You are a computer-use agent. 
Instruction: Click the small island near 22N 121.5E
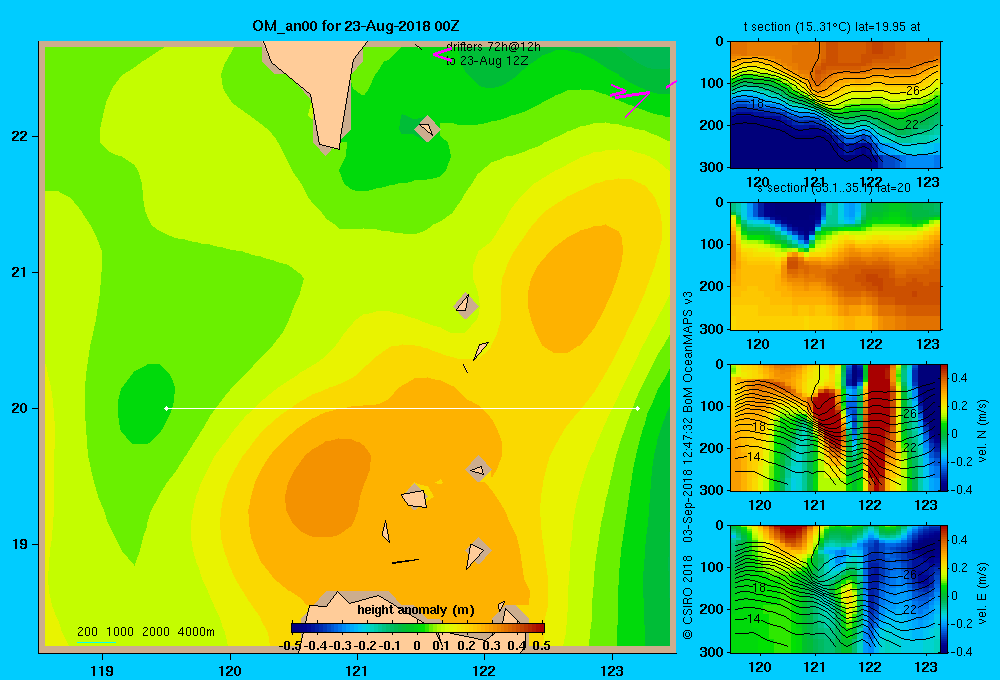click(x=426, y=129)
